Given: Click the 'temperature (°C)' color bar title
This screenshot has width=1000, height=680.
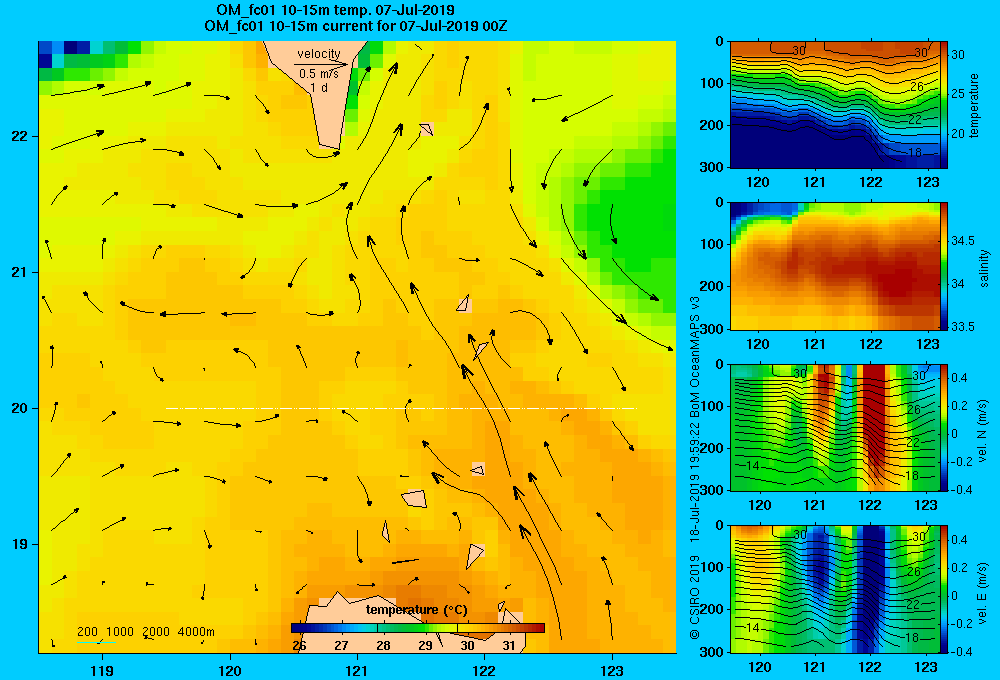Looking at the screenshot, I should 416,610.
